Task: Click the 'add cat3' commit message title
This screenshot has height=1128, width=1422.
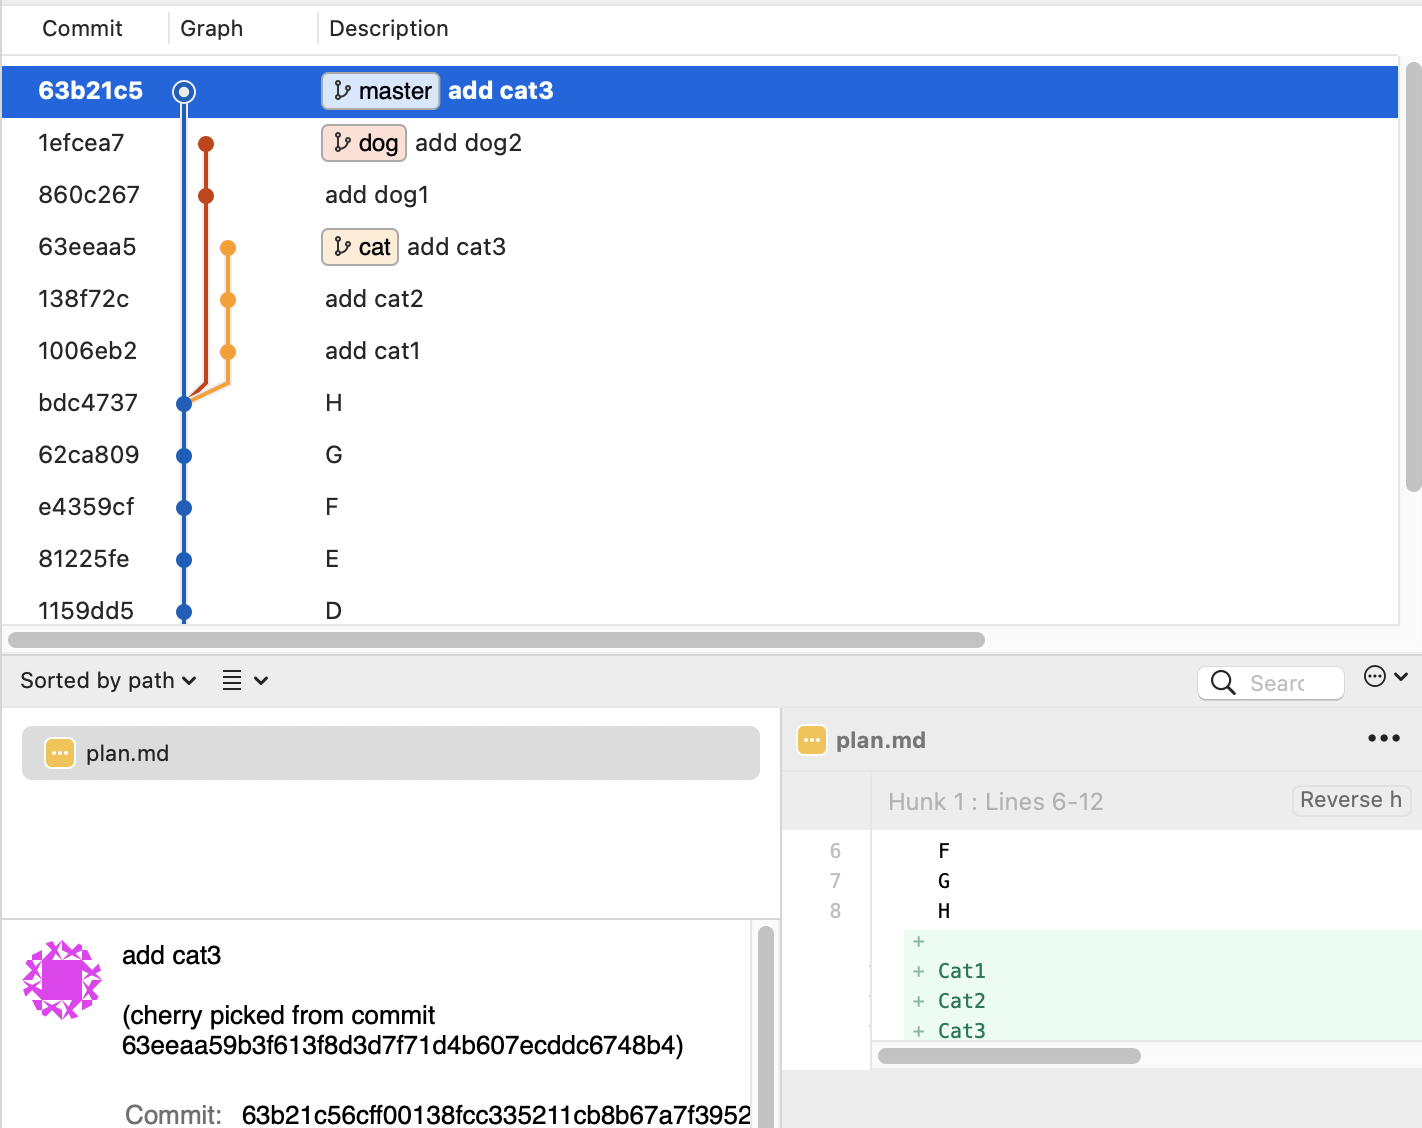Action: coord(172,956)
